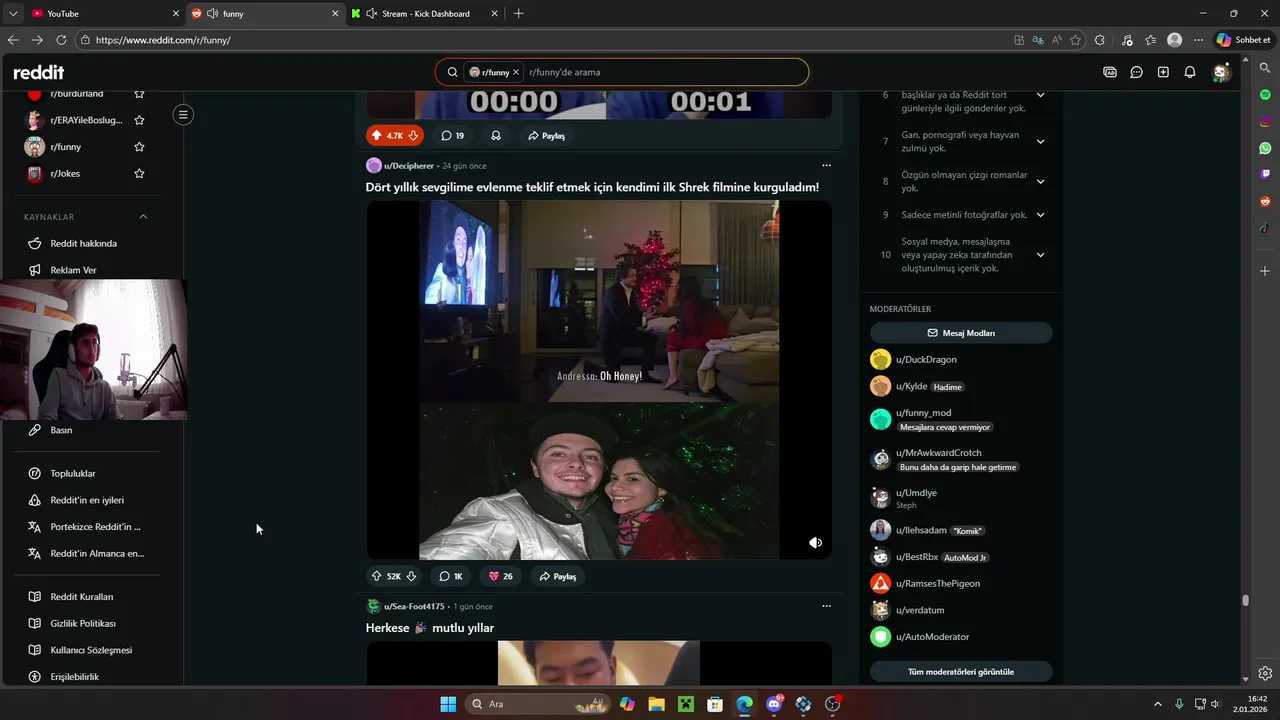Unmute the Shrek proposal video
The image size is (1280, 720).
coord(815,542)
